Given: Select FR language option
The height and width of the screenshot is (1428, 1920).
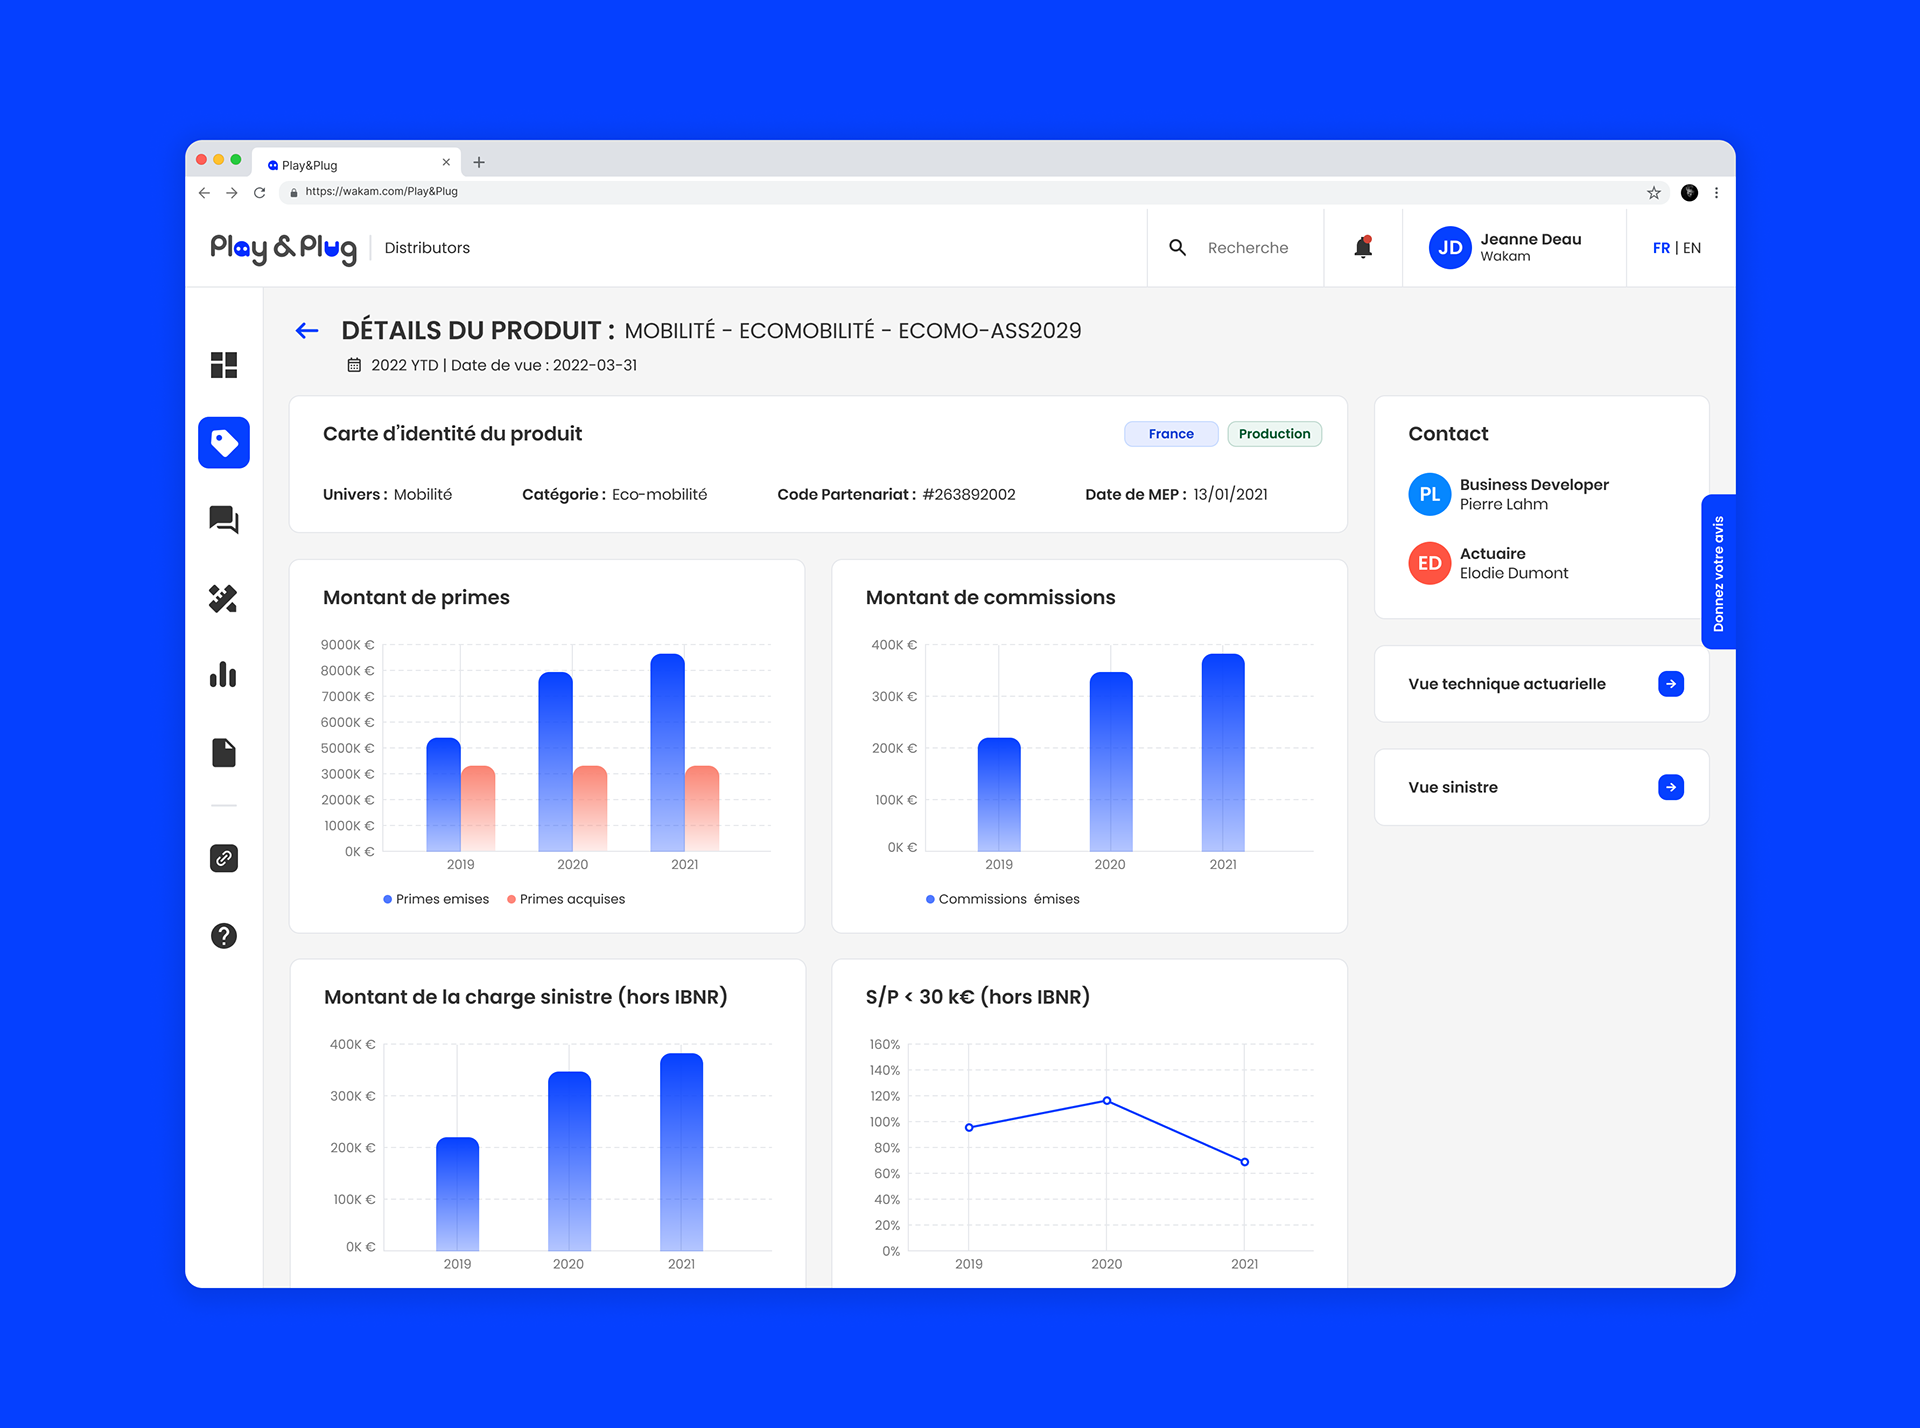Looking at the screenshot, I should click(1661, 248).
